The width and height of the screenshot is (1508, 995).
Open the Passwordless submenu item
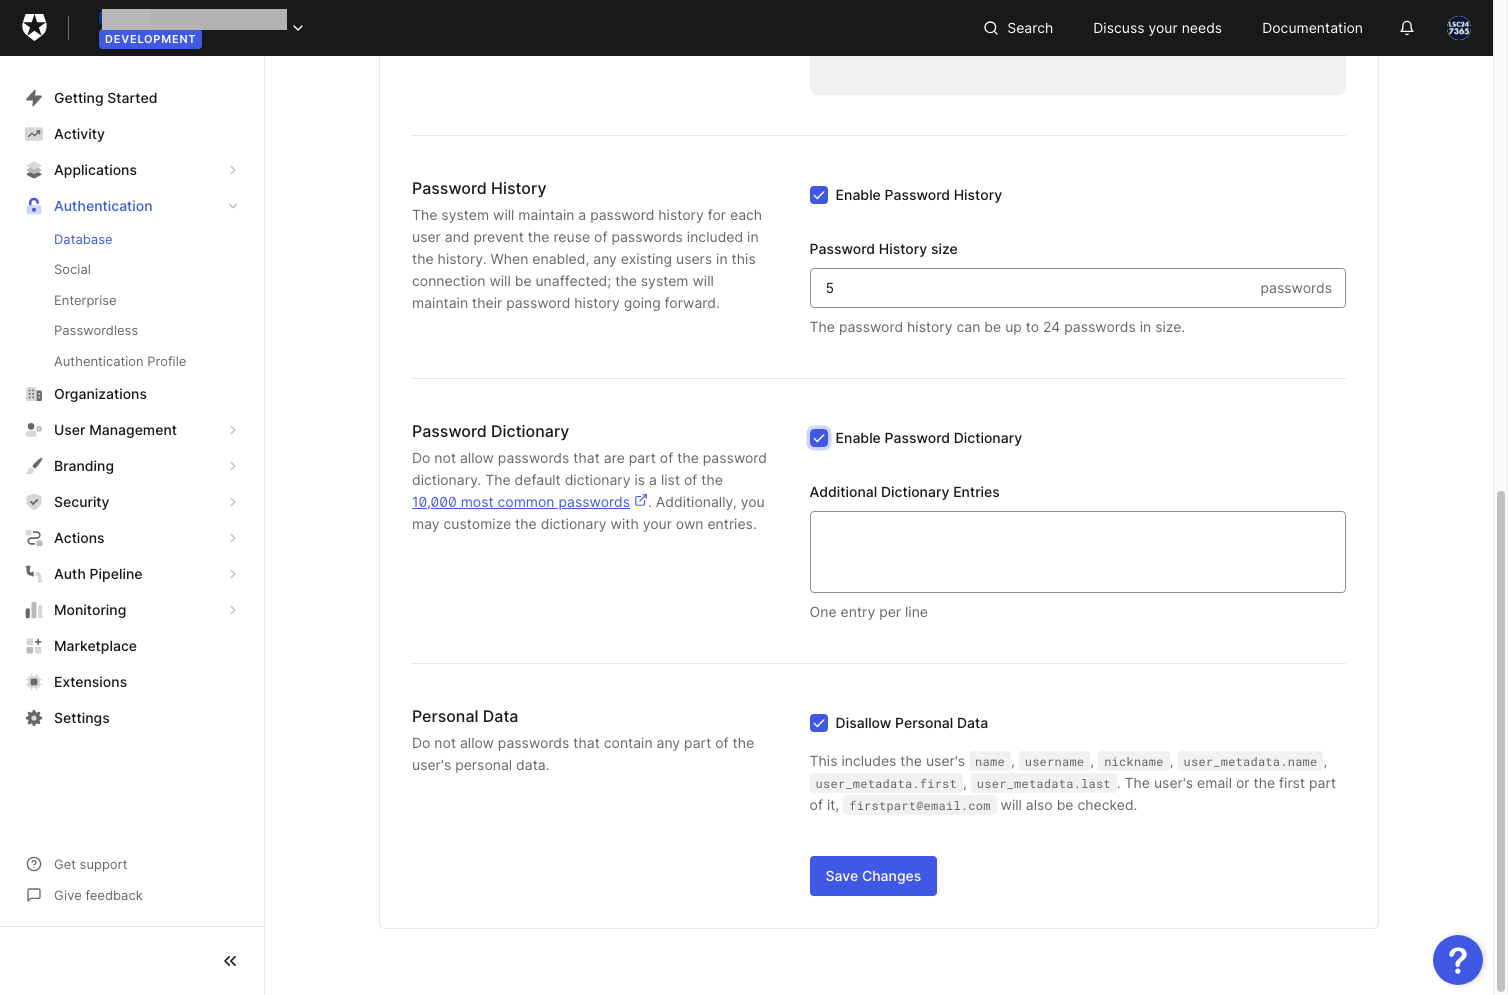(x=96, y=331)
